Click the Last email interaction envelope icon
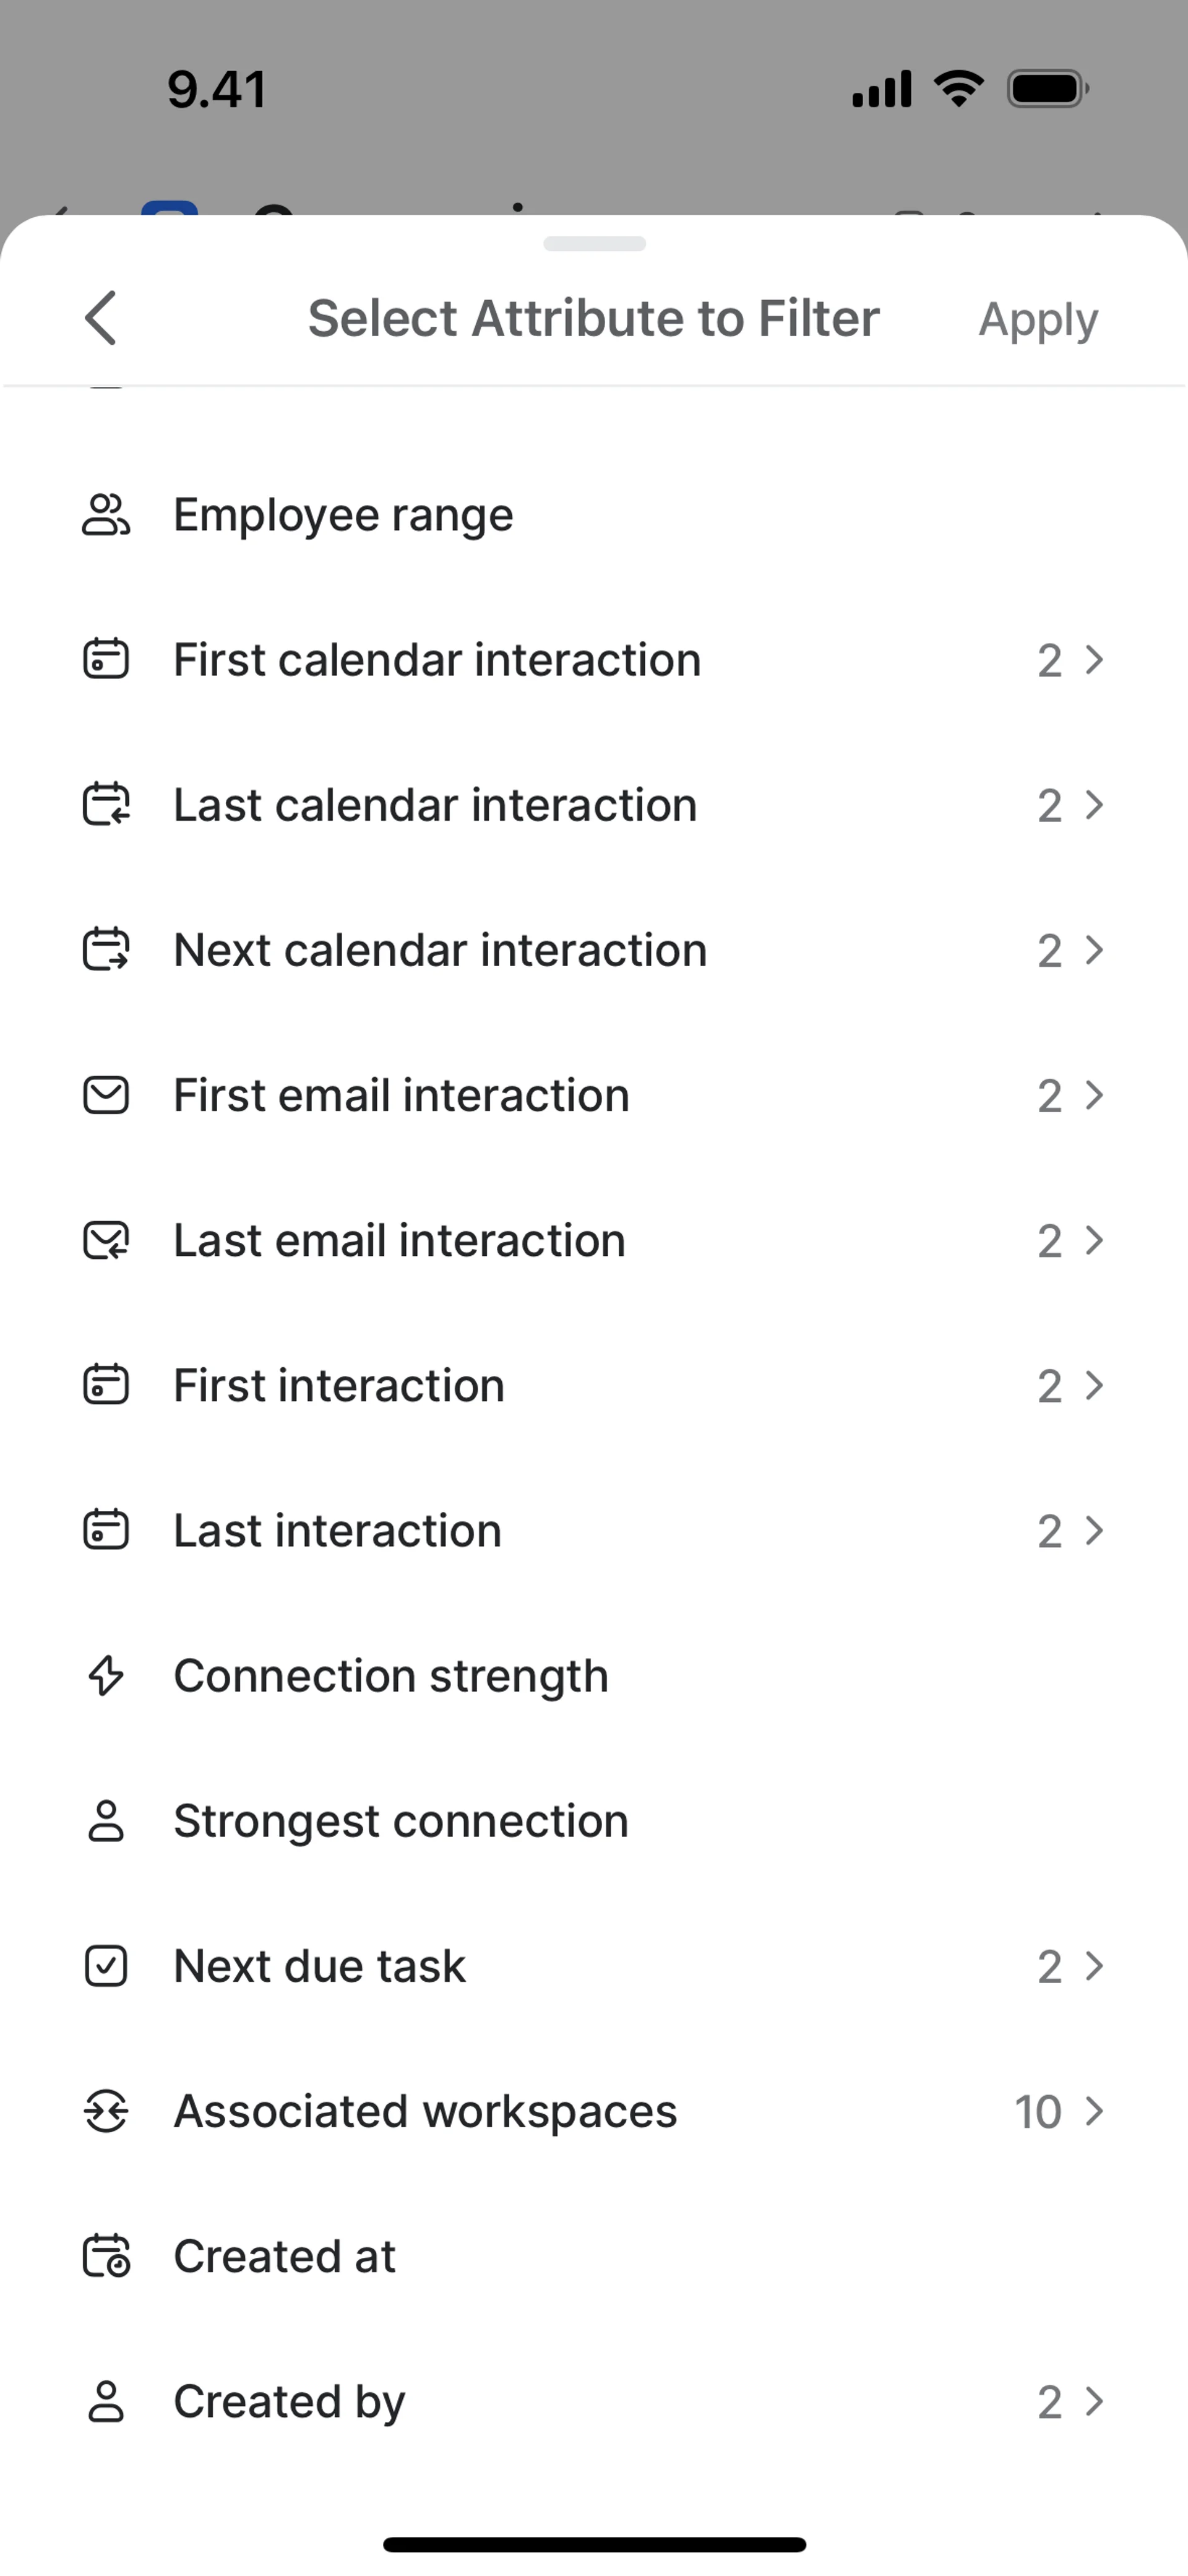Screen dimensions: 1188x2576 click(106, 1241)
